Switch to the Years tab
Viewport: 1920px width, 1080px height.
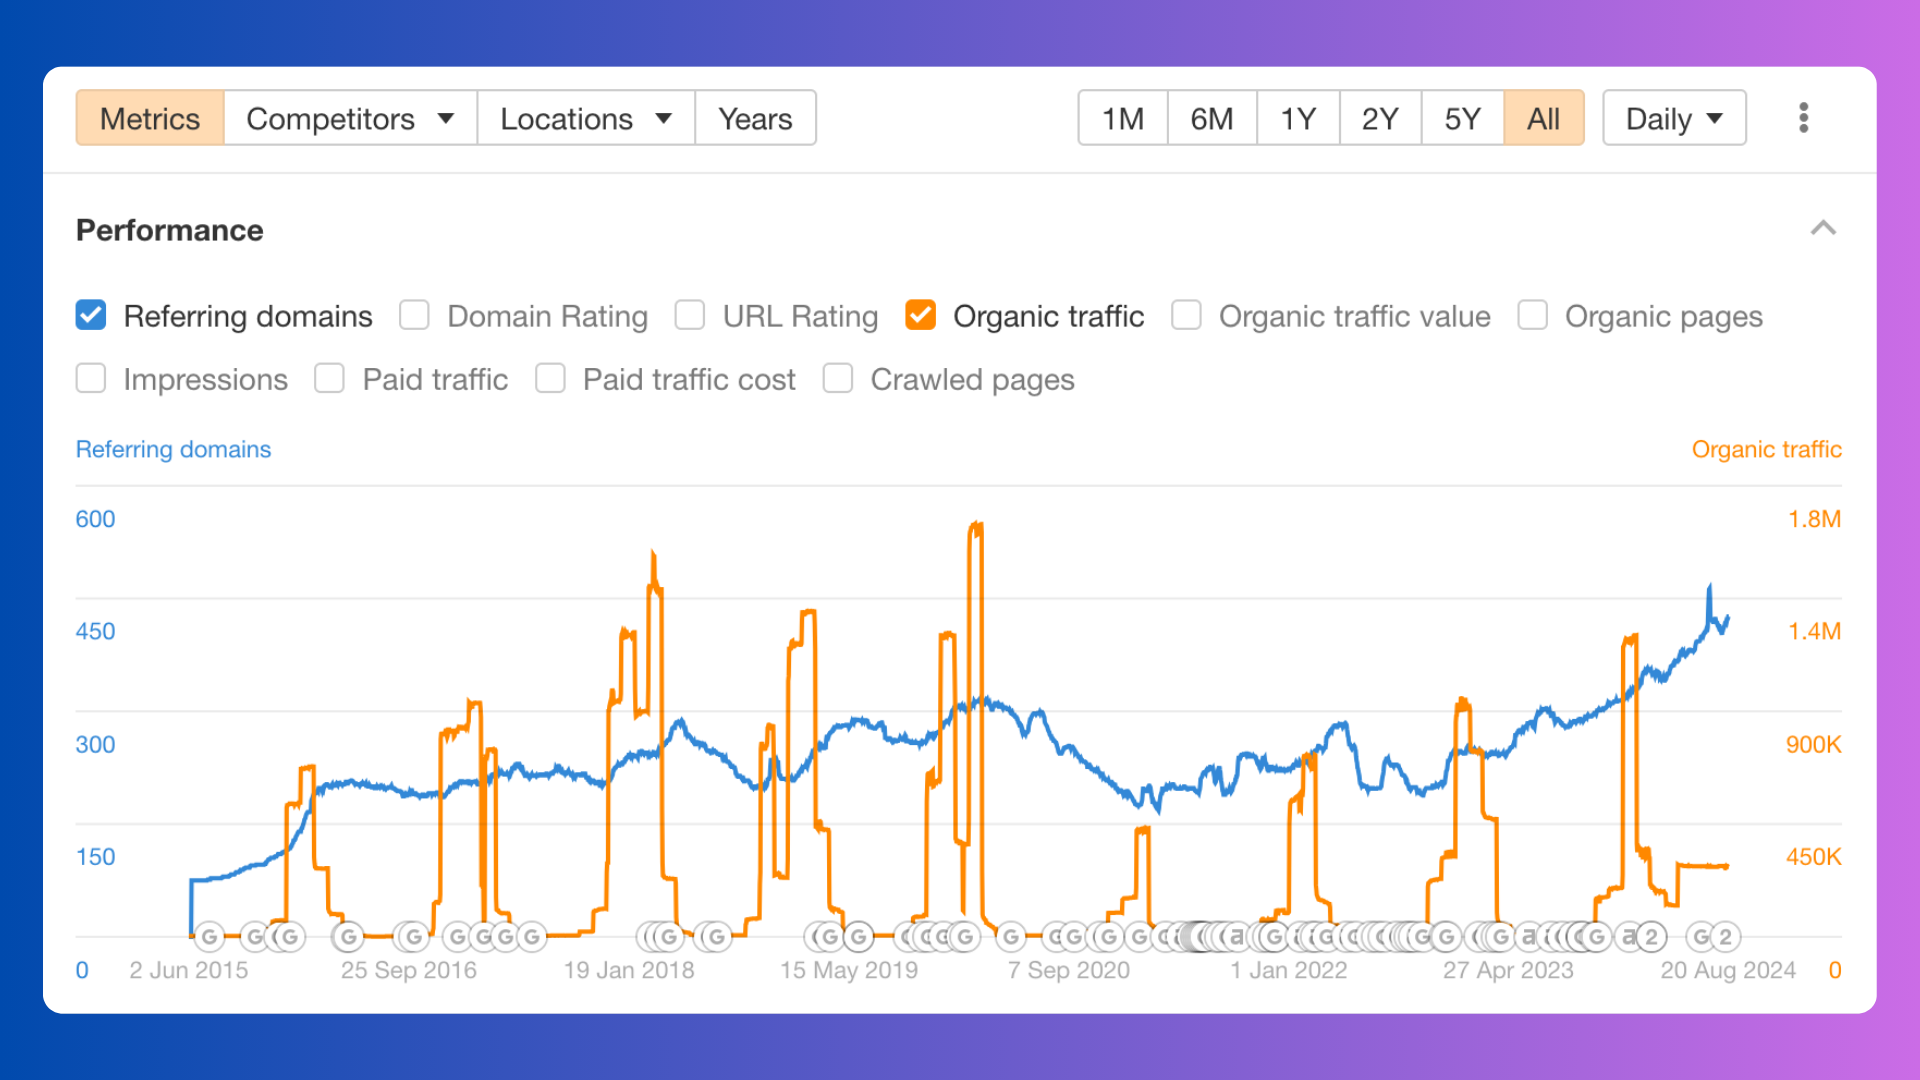pos(755,118)
